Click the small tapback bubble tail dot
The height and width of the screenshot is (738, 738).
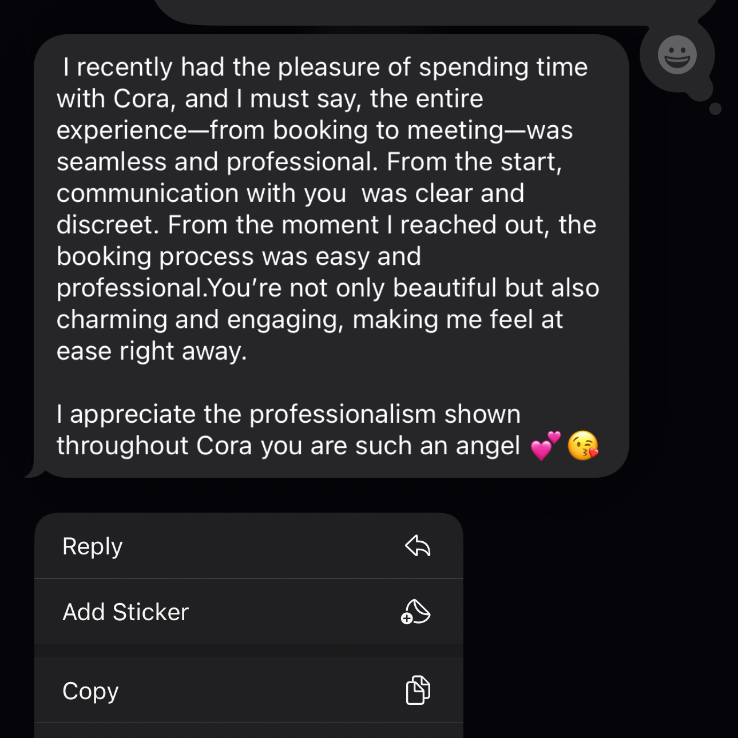[715, 109]
